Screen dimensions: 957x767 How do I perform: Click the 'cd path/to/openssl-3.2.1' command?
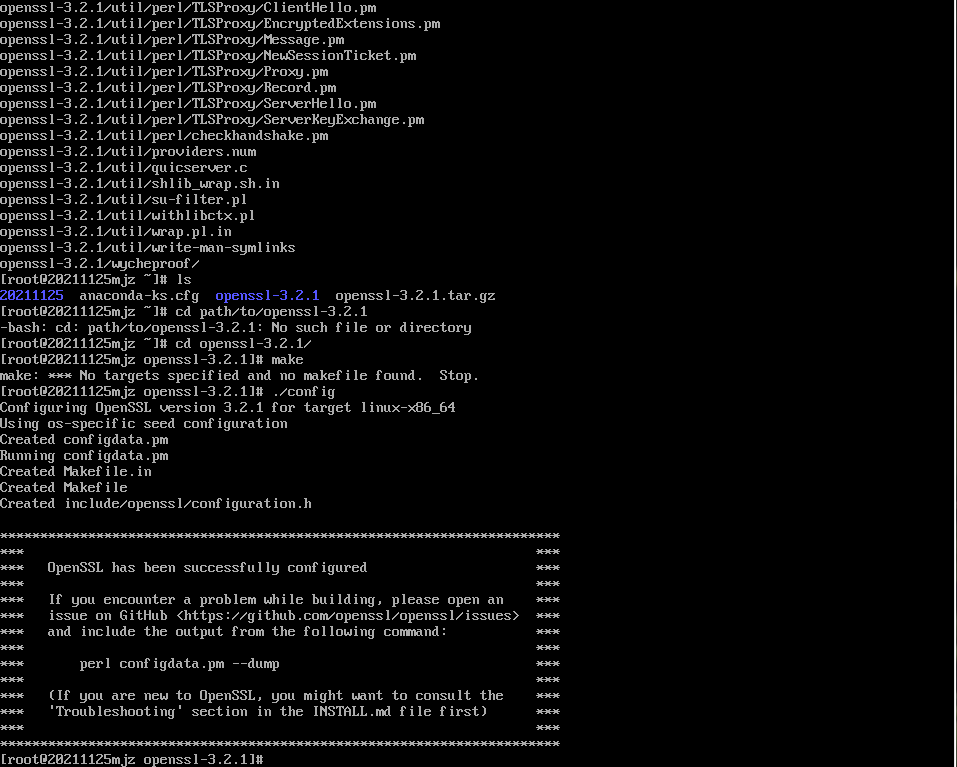click(x=272, y=311)
